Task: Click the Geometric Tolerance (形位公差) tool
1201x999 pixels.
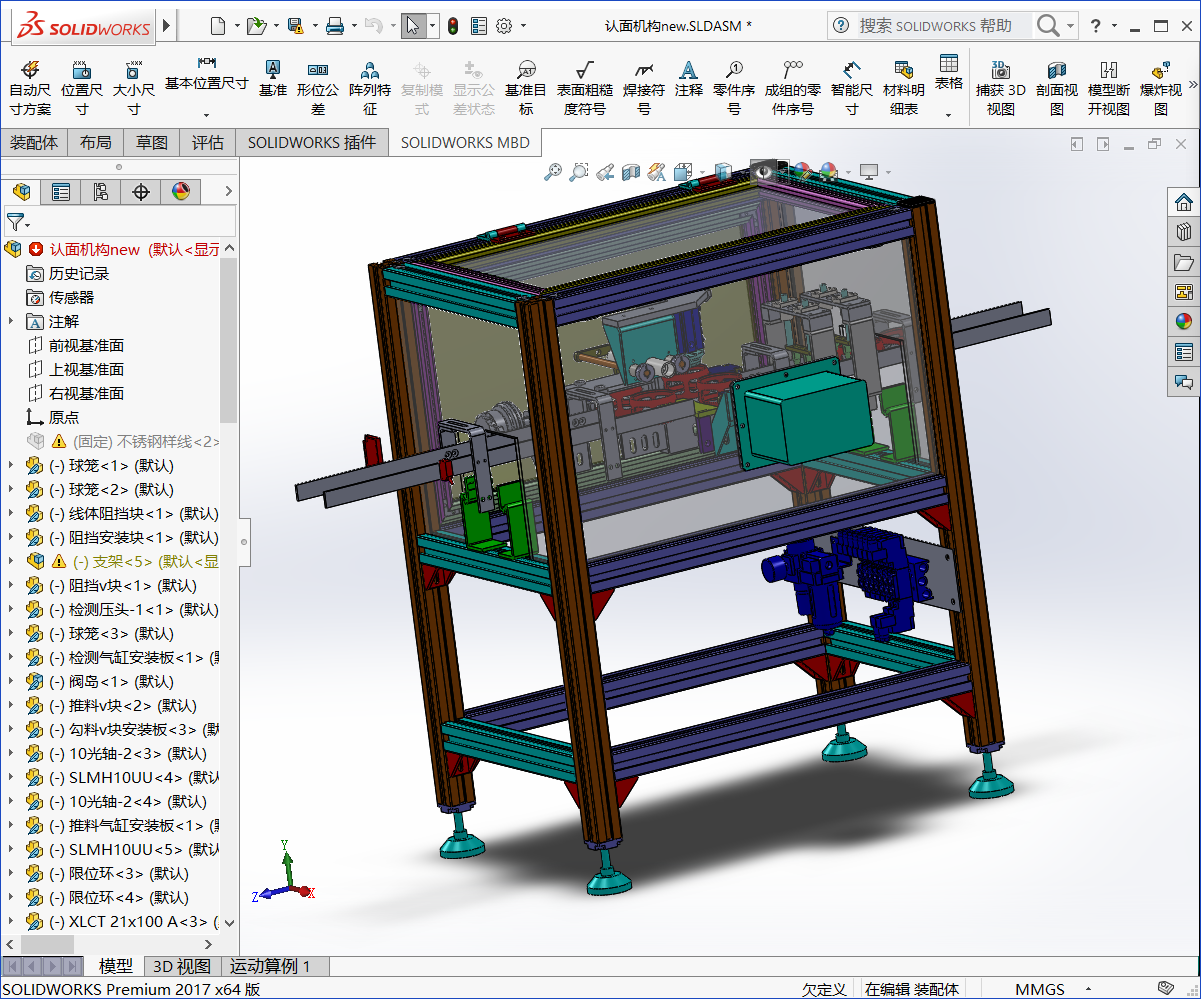Action: click(x=318, y=89)
